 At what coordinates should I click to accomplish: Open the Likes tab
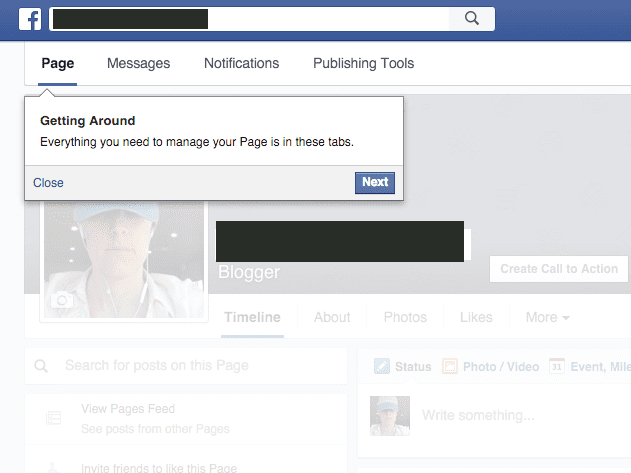[476, 318]
